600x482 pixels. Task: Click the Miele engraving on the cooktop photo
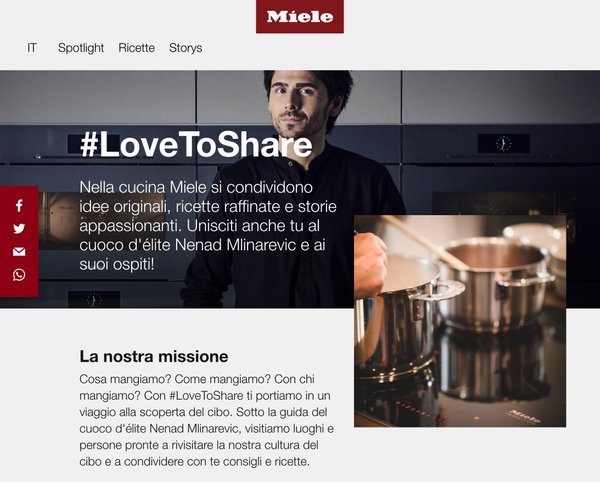tap(524, 416)
